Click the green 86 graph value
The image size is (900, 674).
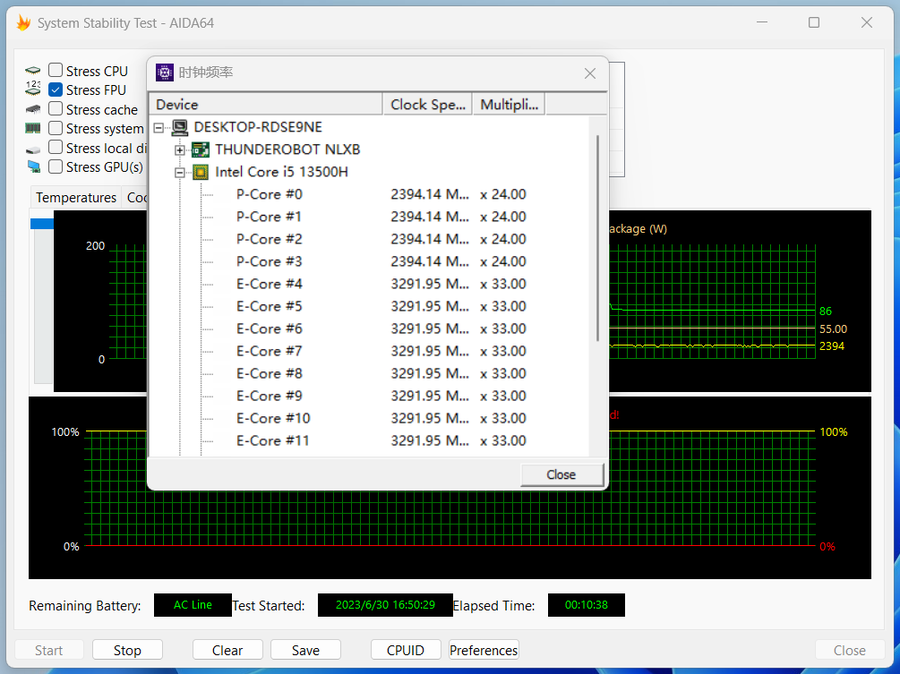(825, 311)
